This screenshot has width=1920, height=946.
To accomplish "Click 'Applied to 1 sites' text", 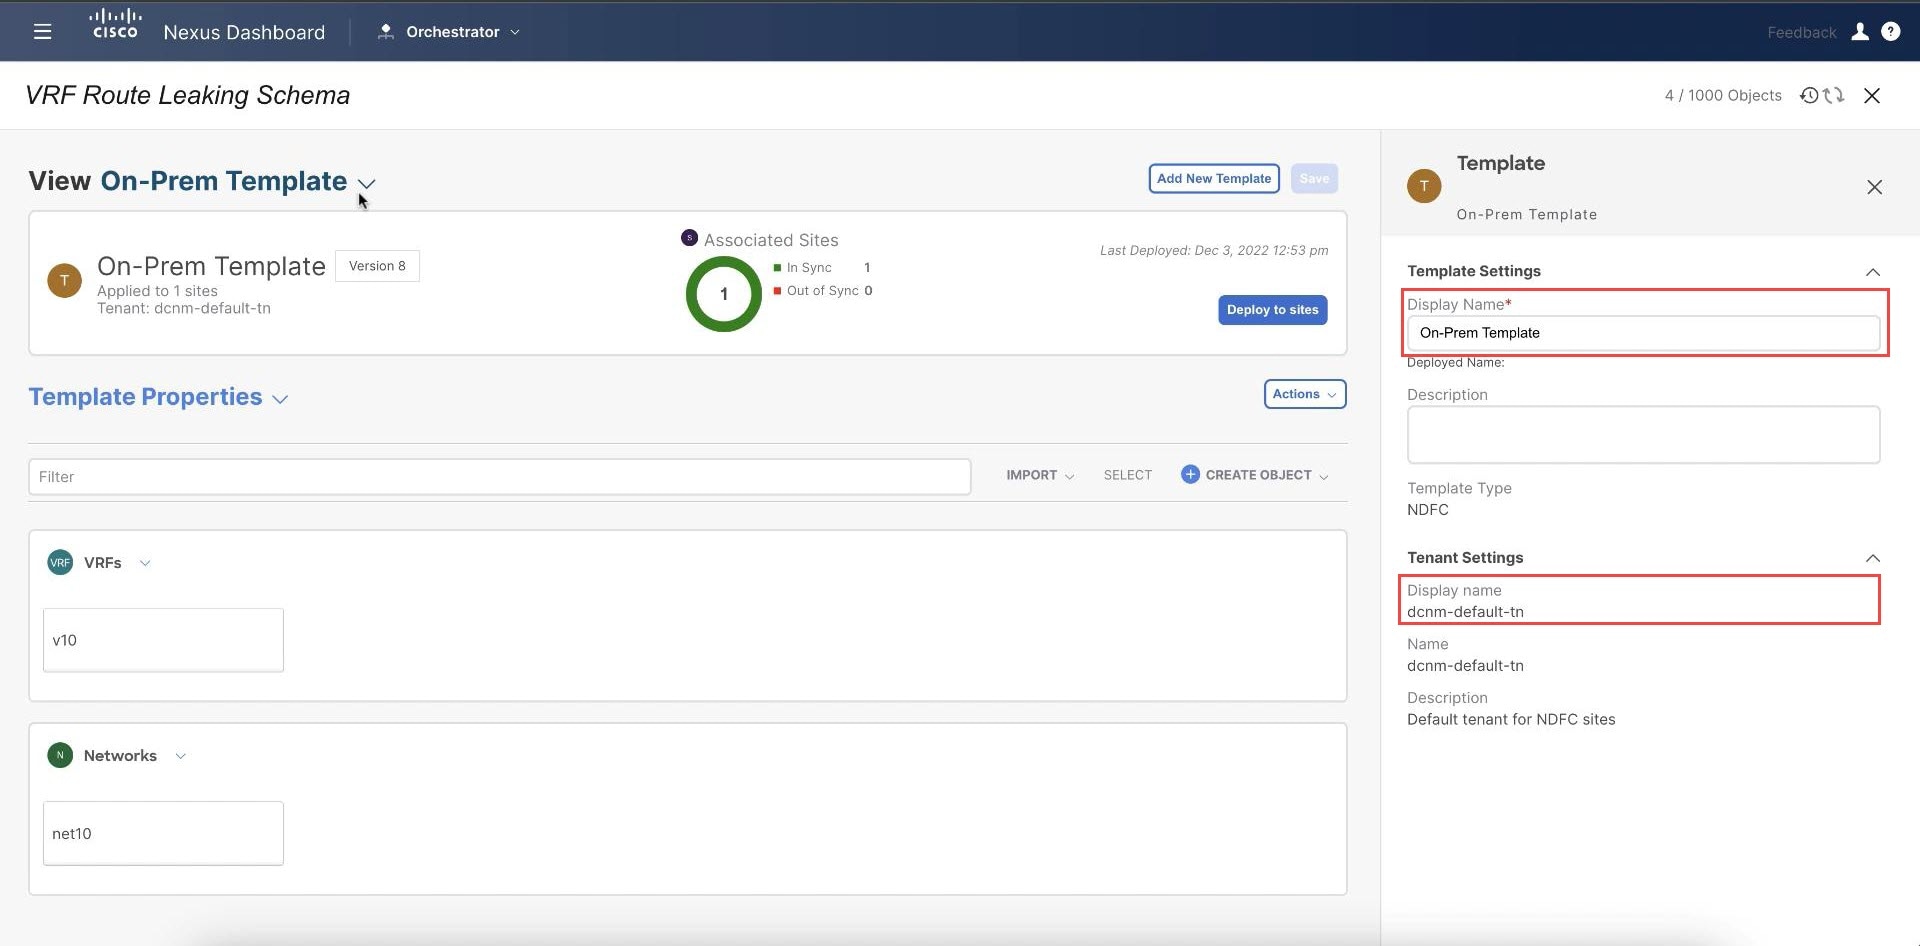I will [x=157, y=291].
